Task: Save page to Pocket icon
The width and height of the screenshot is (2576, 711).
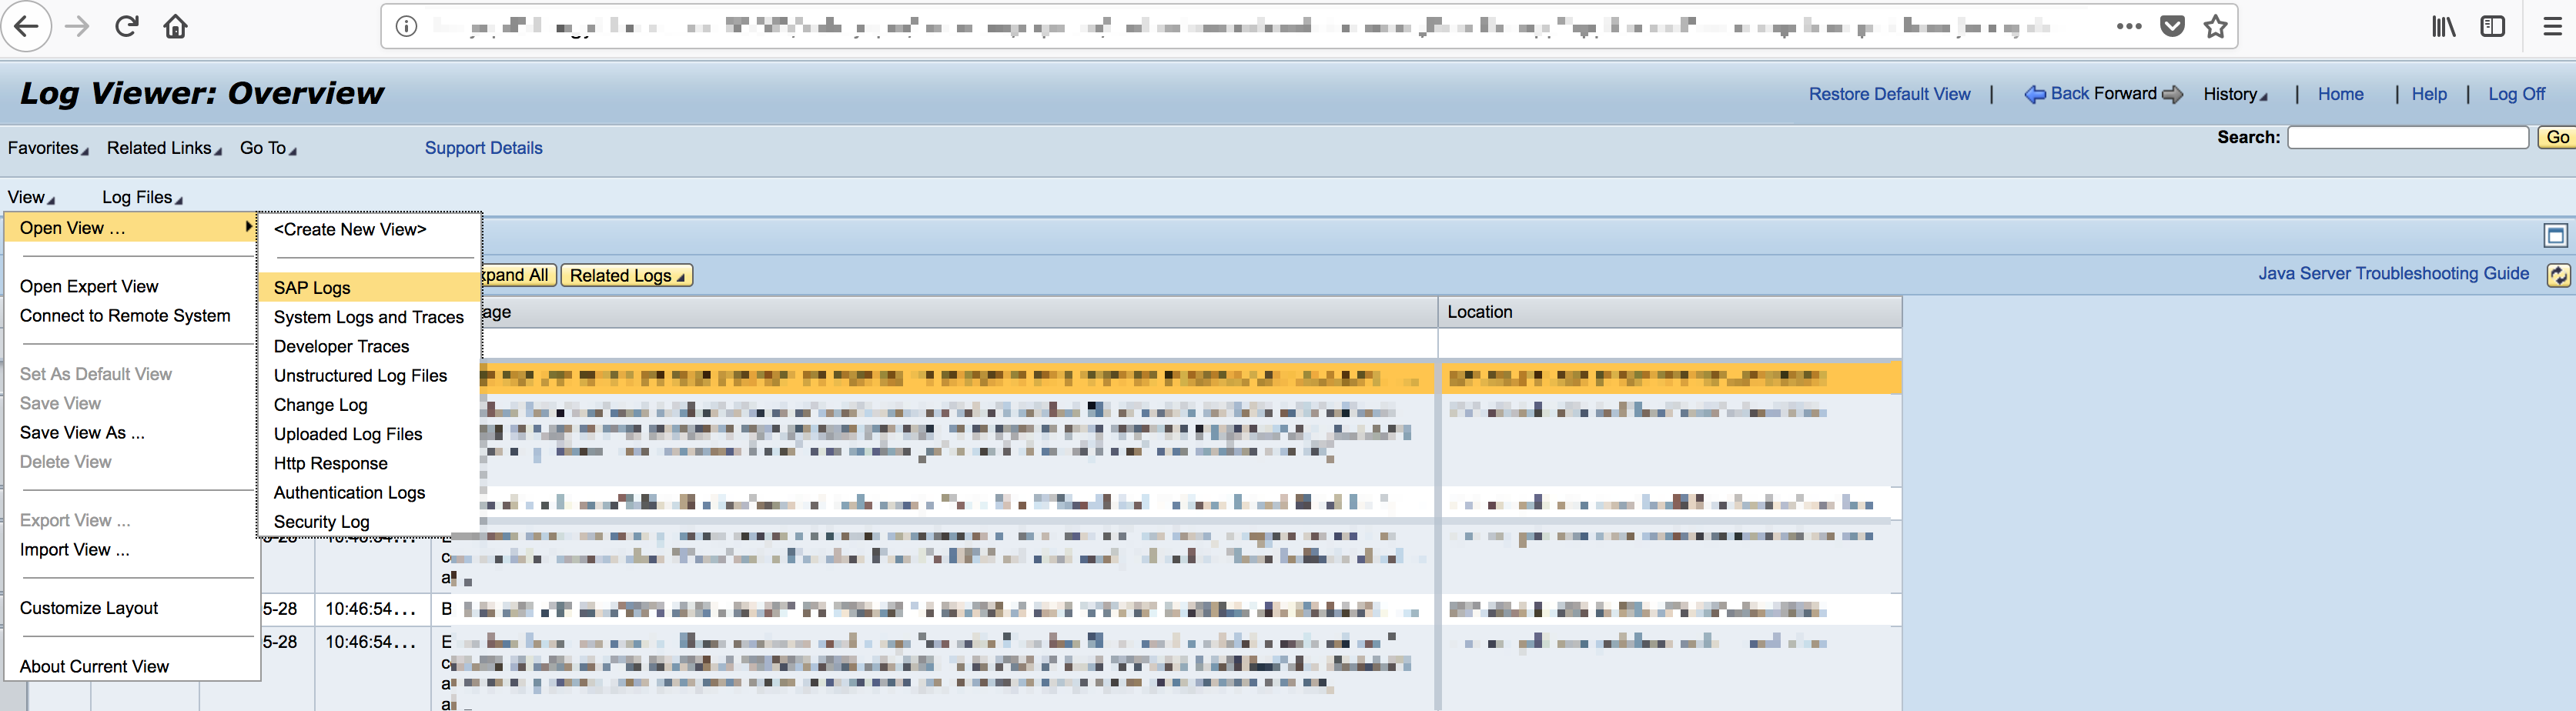Action: [2172, 26]
